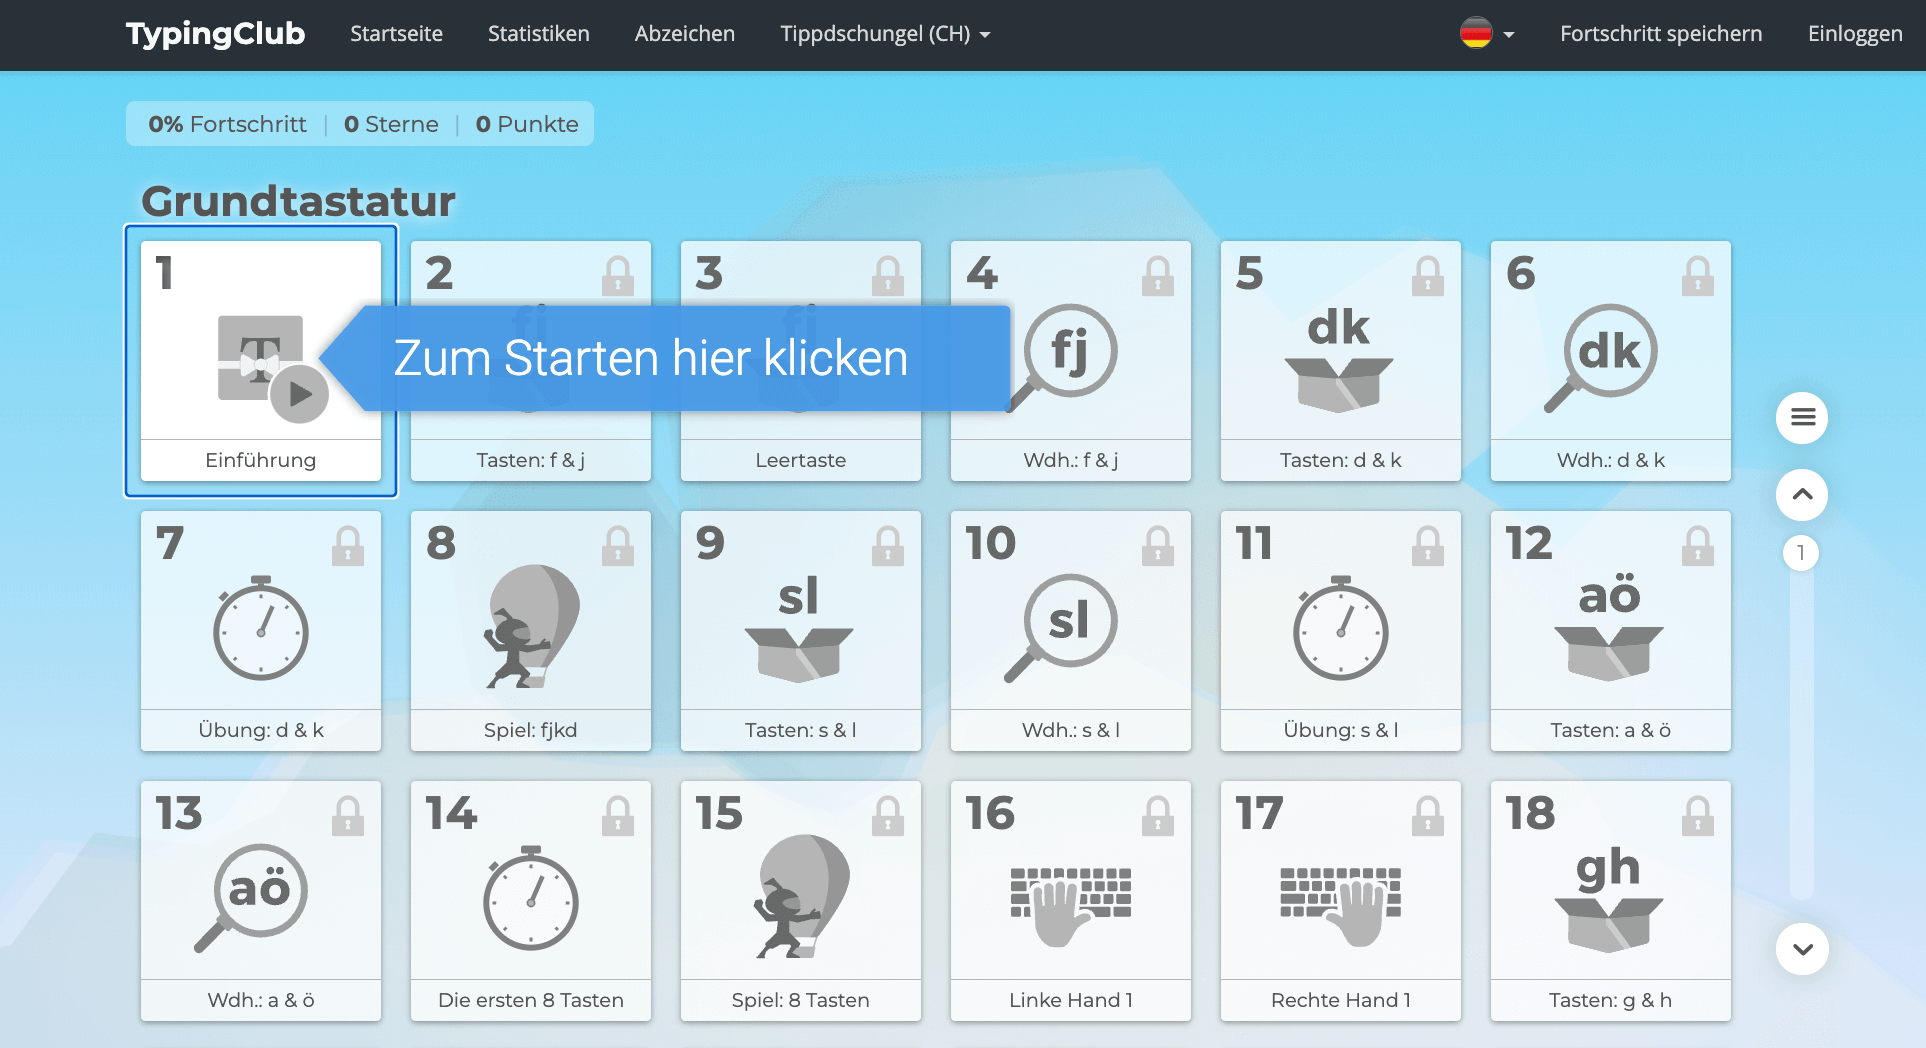
Task: Click the lock icon on lesson 2
Action: coord(618,275)
